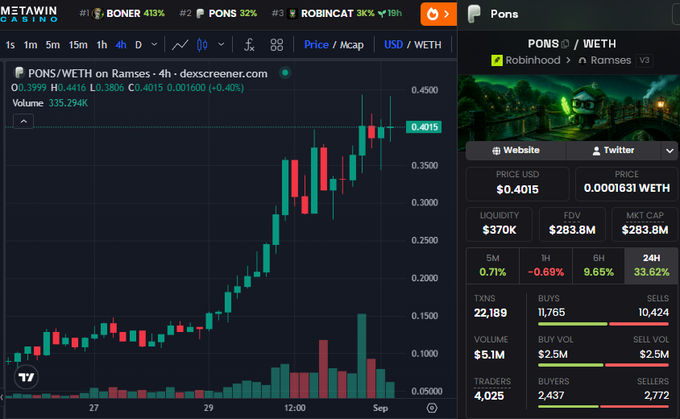Select the 4h timeframe
Screen dimensions: 680x419
pyautogui.click(x=121, y=45)
